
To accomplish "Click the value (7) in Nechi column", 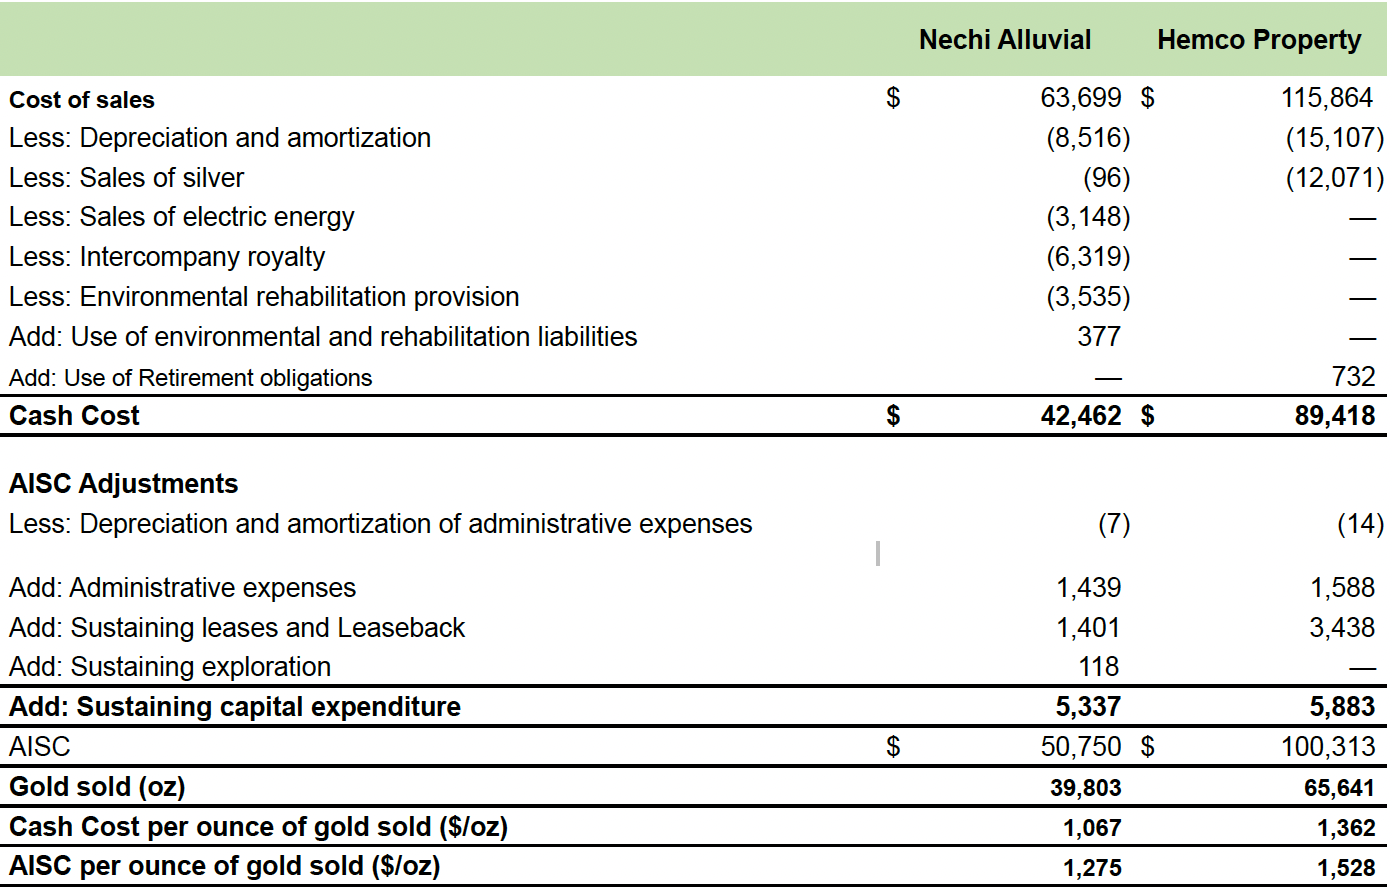I will click(1114, 524).
